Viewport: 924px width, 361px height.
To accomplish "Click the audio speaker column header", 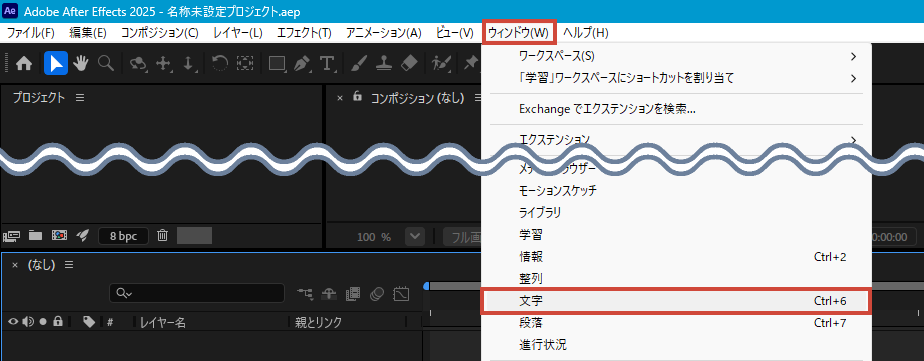I will coord(28,322).
